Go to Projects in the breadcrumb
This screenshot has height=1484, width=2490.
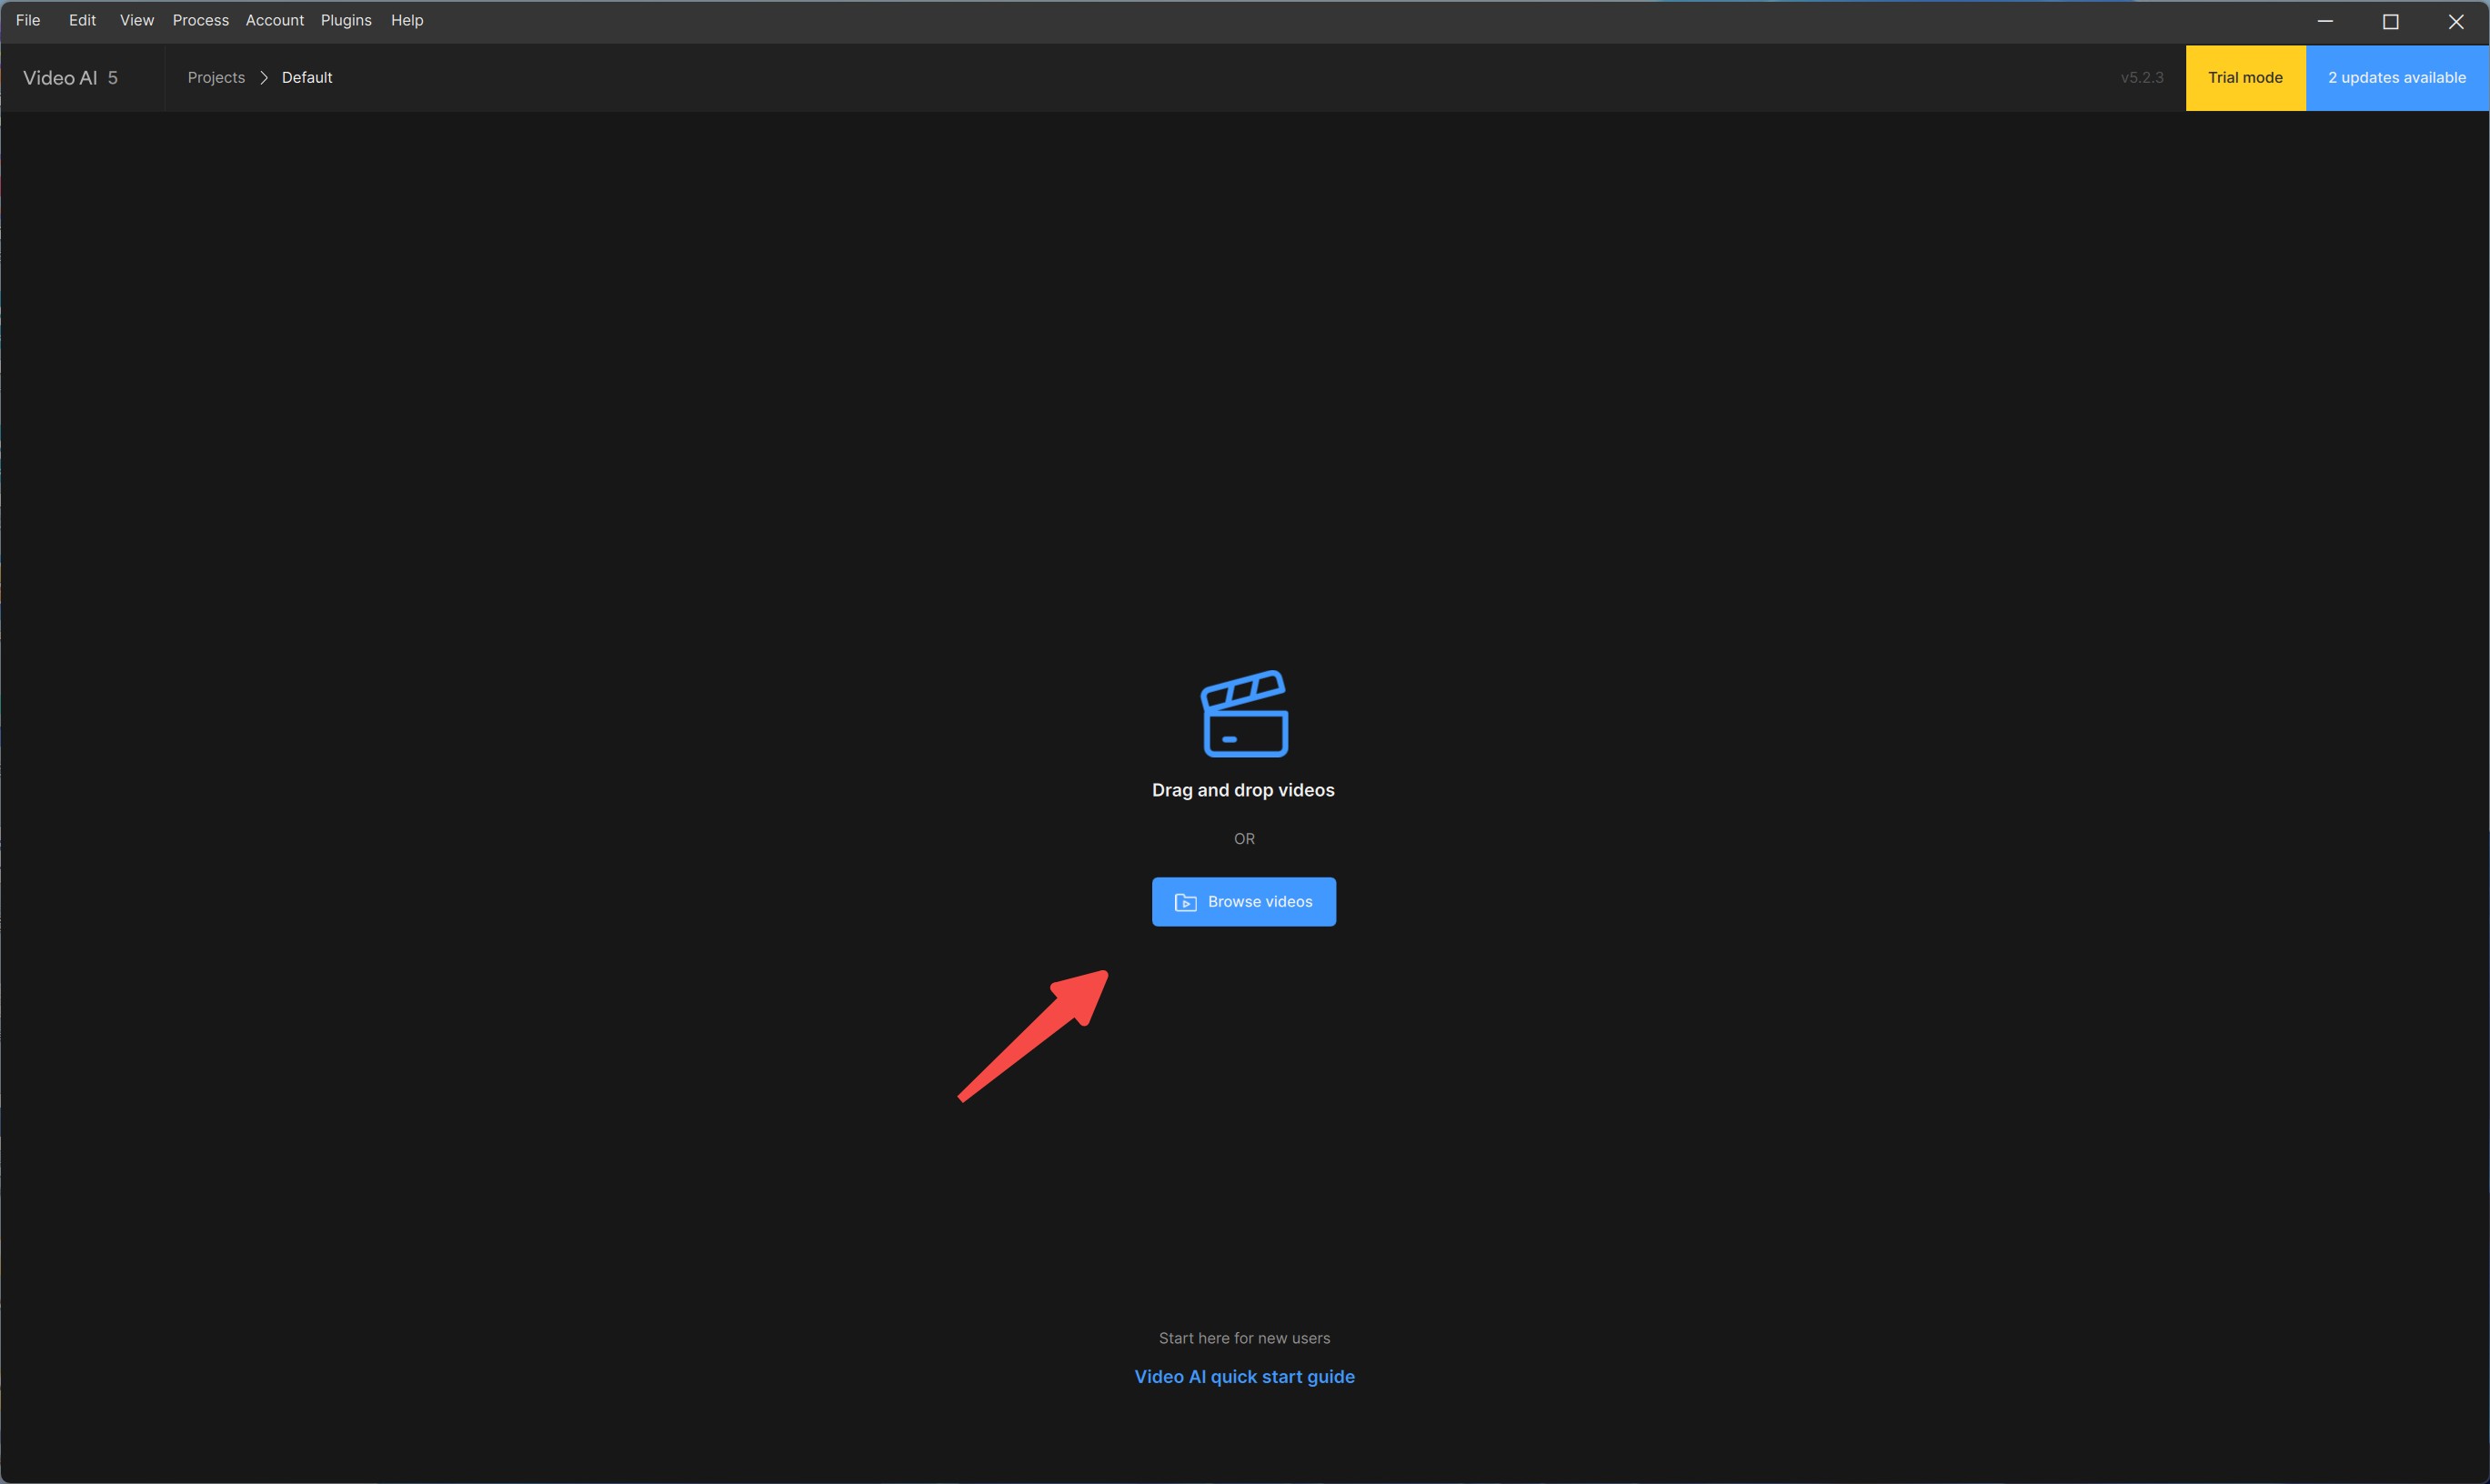[x=216, y=78]
